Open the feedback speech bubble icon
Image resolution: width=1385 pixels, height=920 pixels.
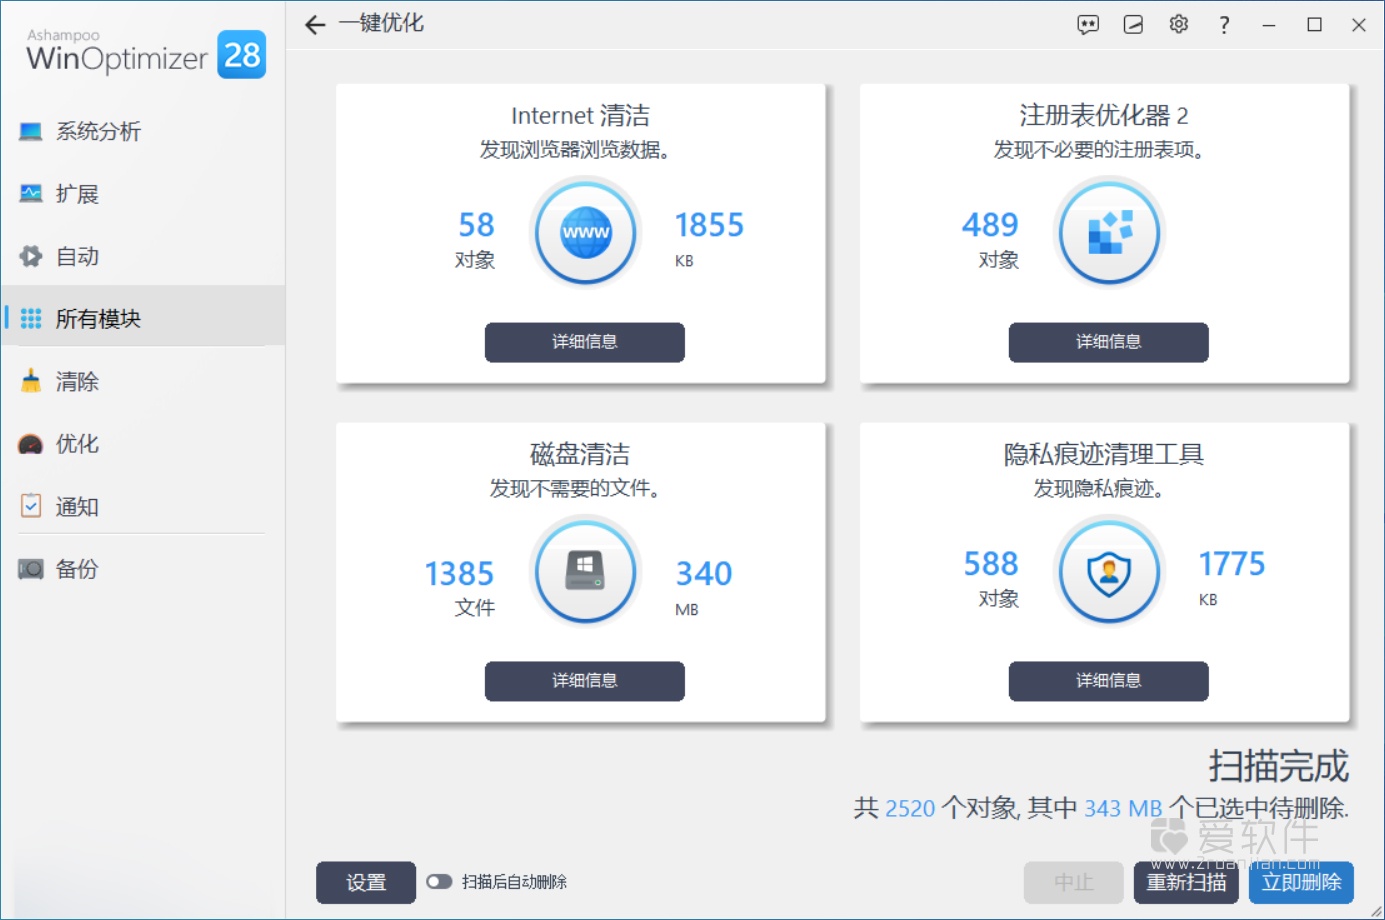[x=1087, y=24]
